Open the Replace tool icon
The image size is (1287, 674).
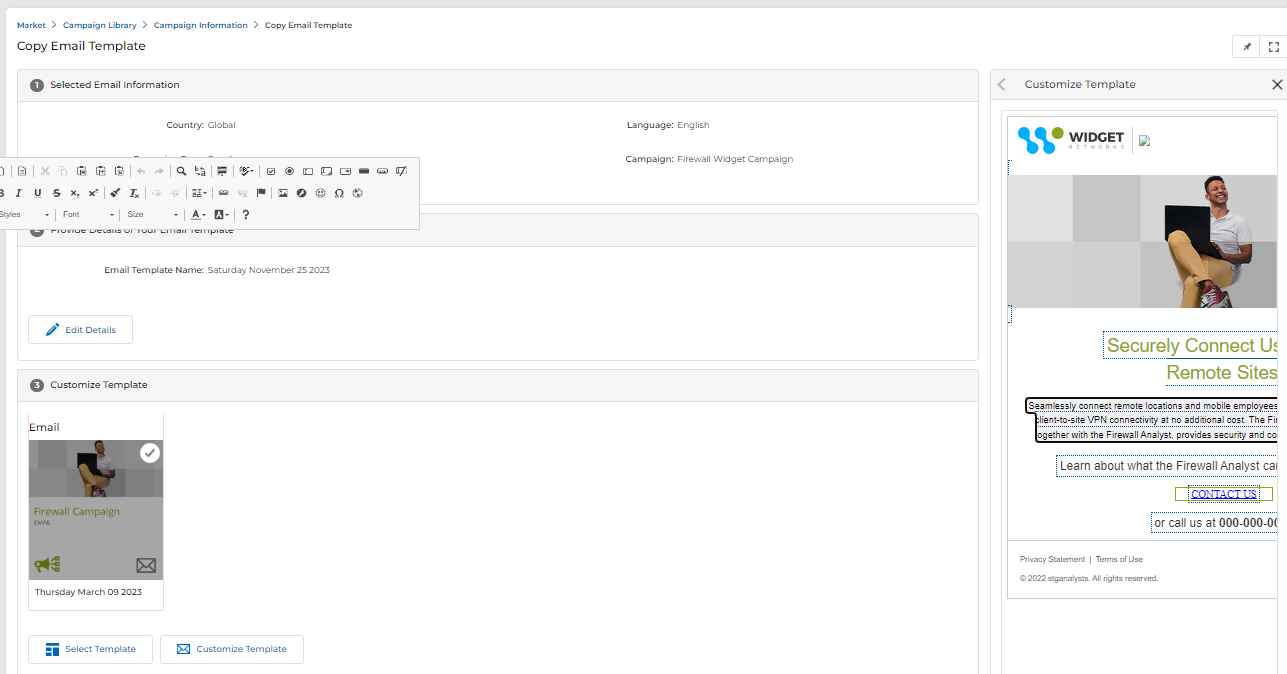pos(200,171)
